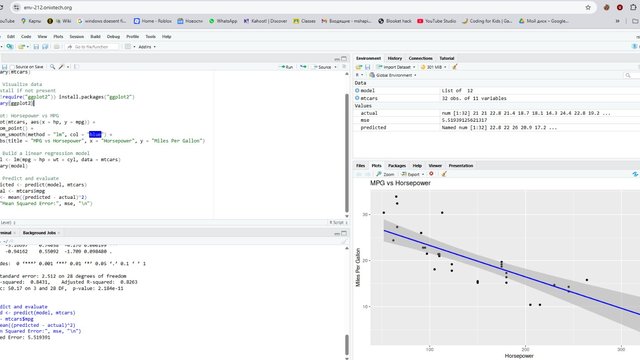Open the YouTube Studio bookmark
Viewport: 640px width, 360px height.
click(x=436, y=21)
